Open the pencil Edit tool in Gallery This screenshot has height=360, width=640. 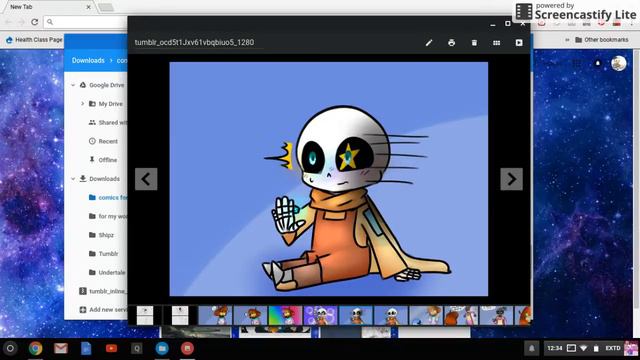429,42
